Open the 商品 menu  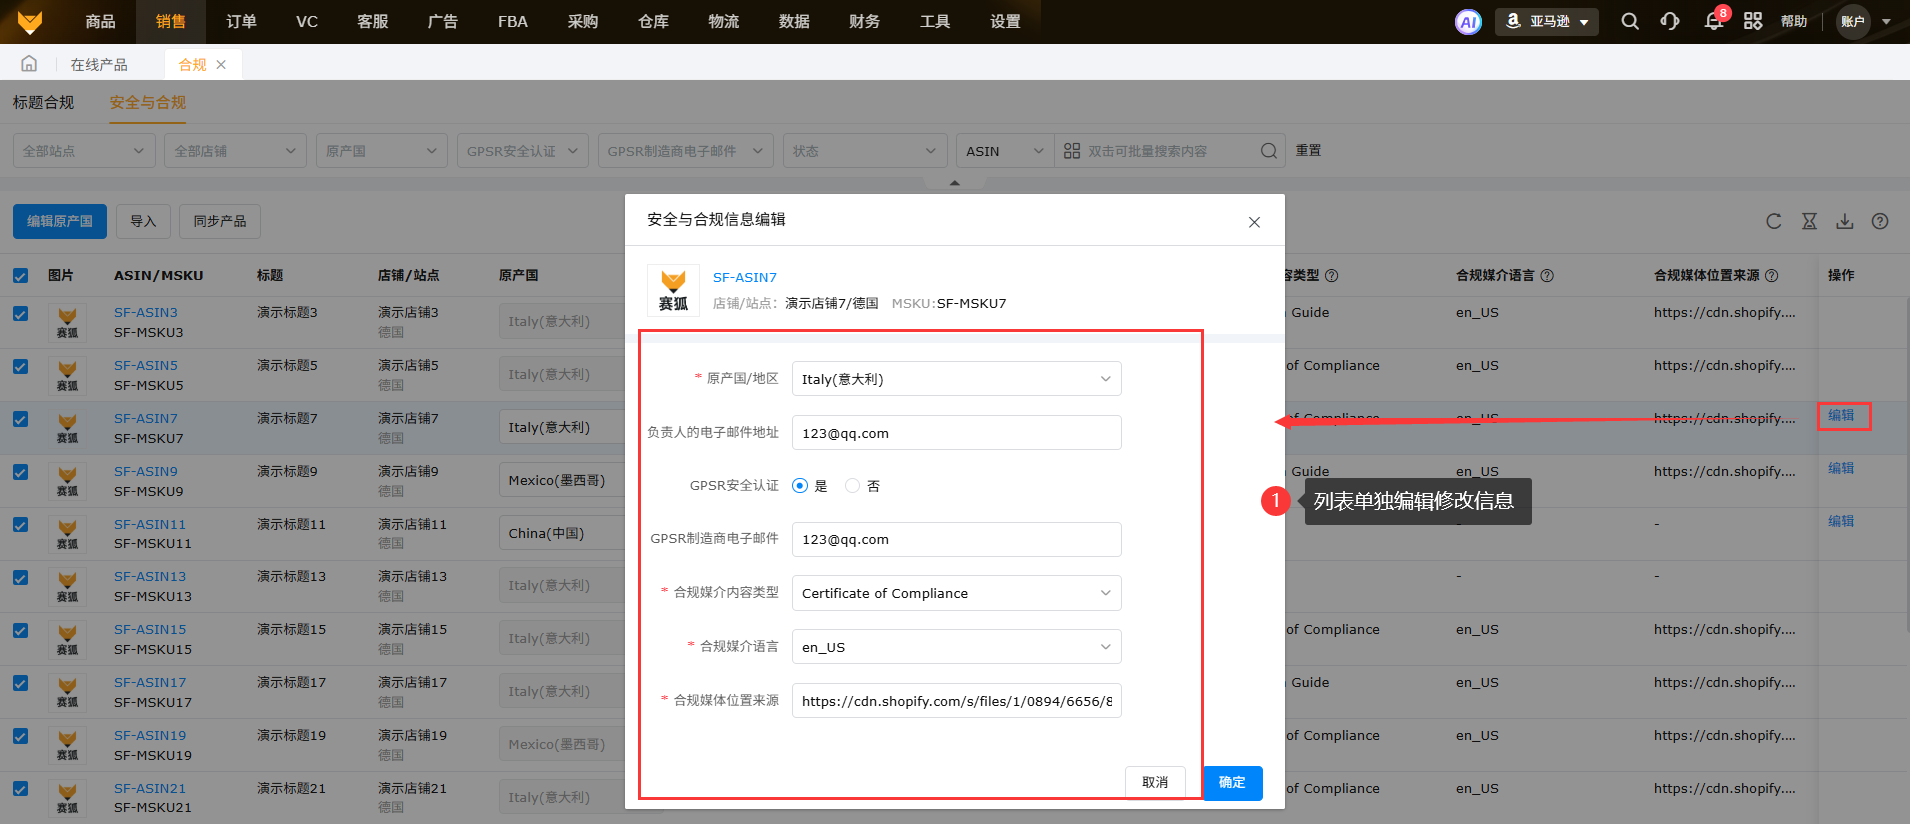point(100,21)
